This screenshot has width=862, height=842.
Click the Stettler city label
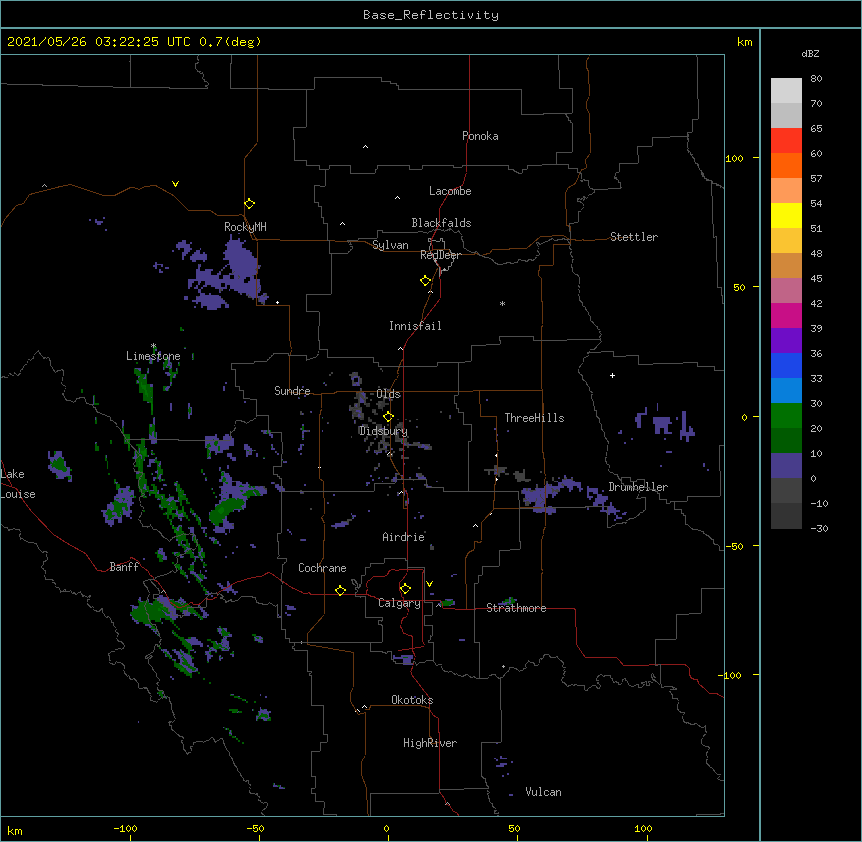tap(634, 237)
